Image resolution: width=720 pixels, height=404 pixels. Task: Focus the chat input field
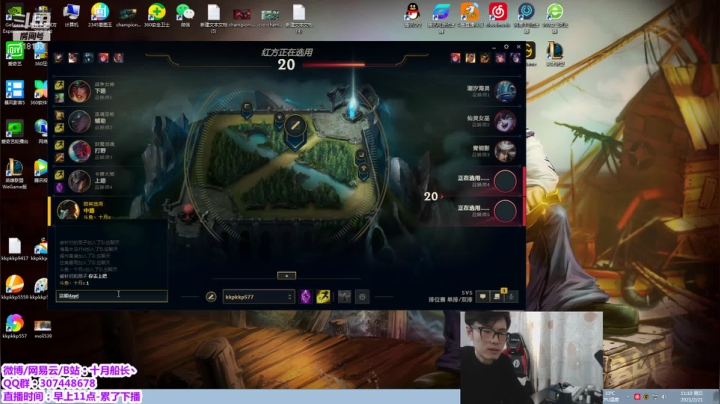[x=112, y=296]
